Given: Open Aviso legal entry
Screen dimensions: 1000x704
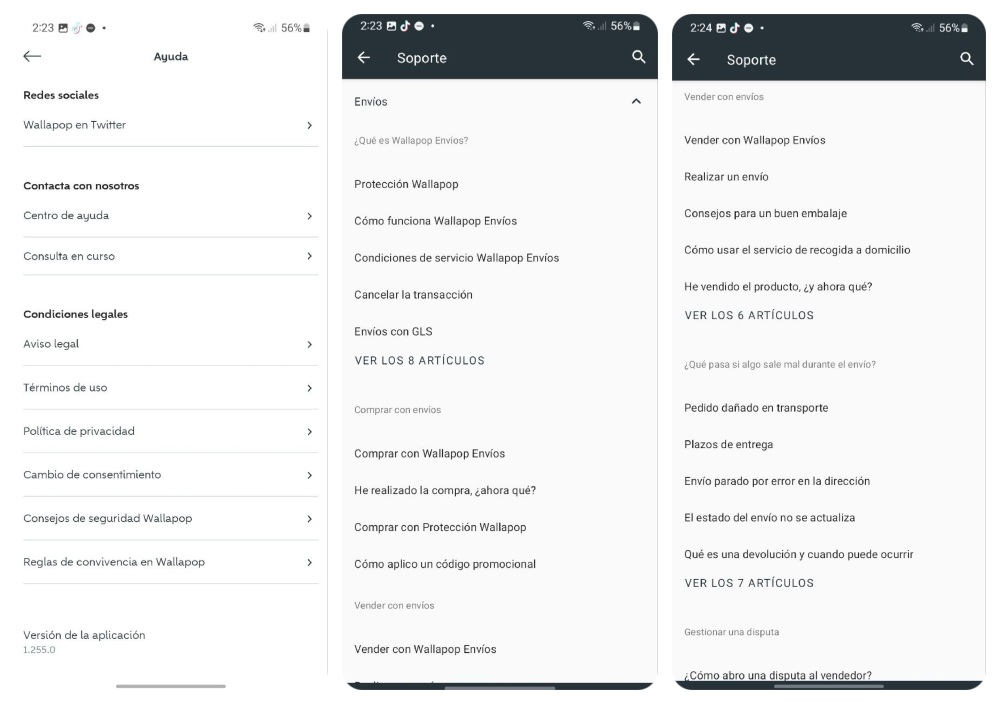Looking at the screenshot, I should tap(170, 344).
